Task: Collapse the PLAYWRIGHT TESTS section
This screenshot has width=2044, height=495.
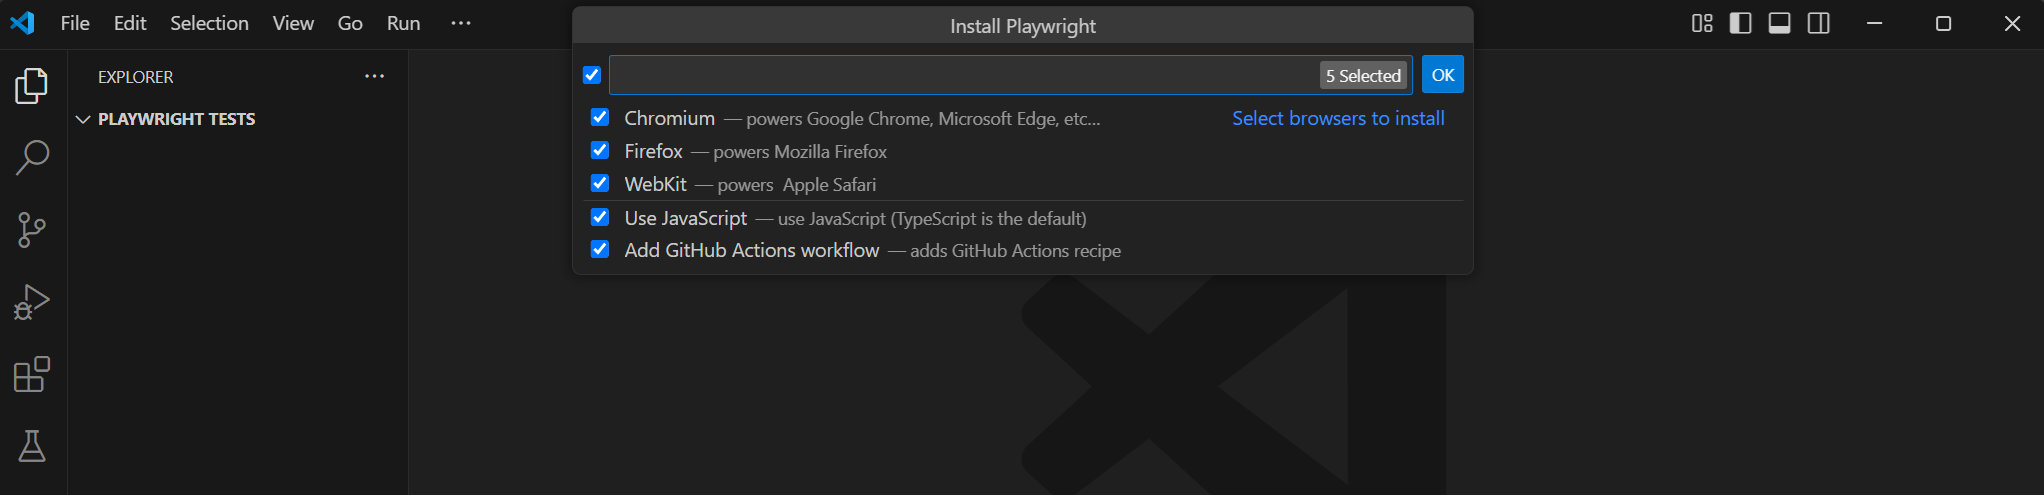Action: tap(83, 119)
